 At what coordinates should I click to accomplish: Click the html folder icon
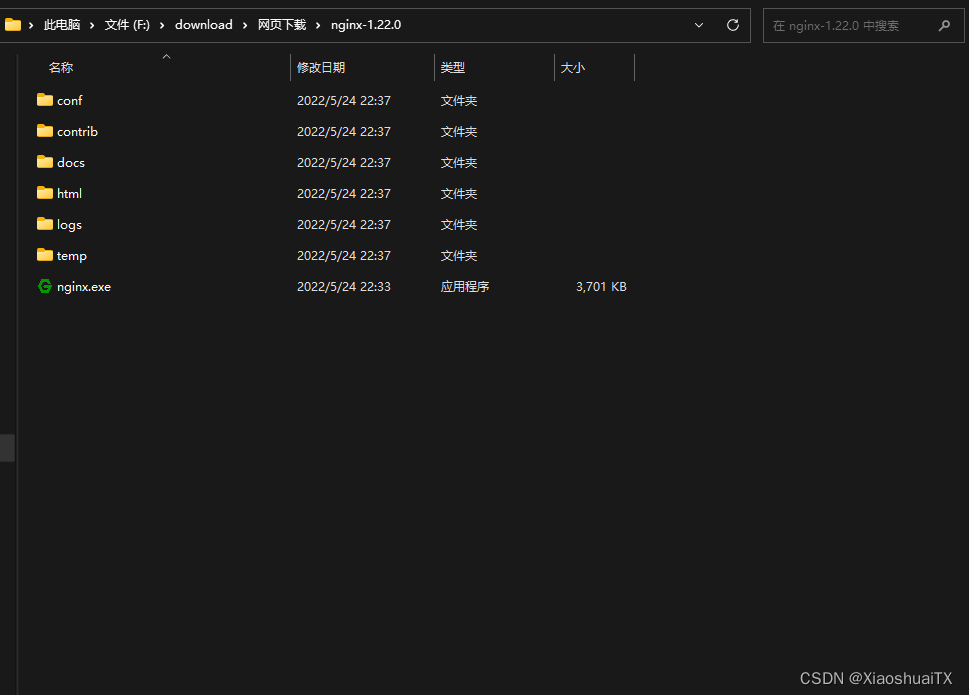point(44,193)
